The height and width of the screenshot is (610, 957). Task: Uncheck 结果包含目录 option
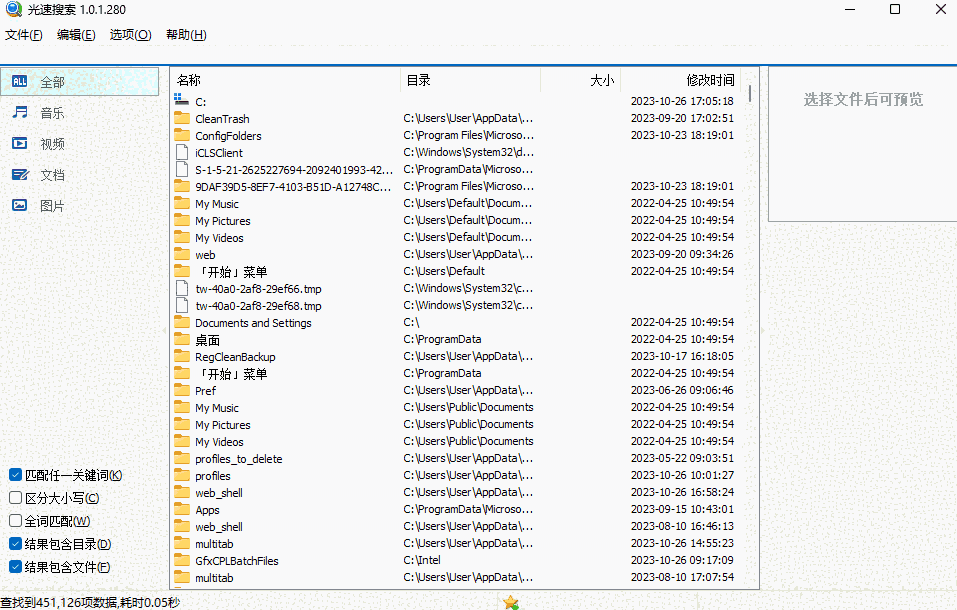click(x=16, y=543)
